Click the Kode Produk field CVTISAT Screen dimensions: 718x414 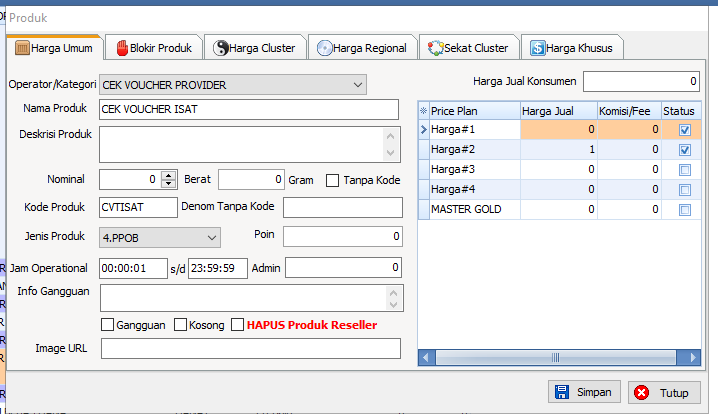138,207
